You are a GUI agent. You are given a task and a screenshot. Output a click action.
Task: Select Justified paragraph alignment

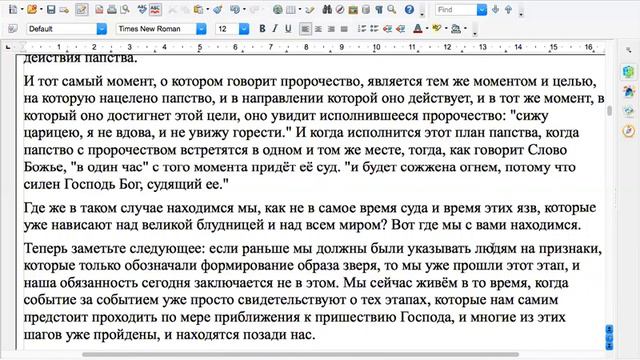click(344, 29)
